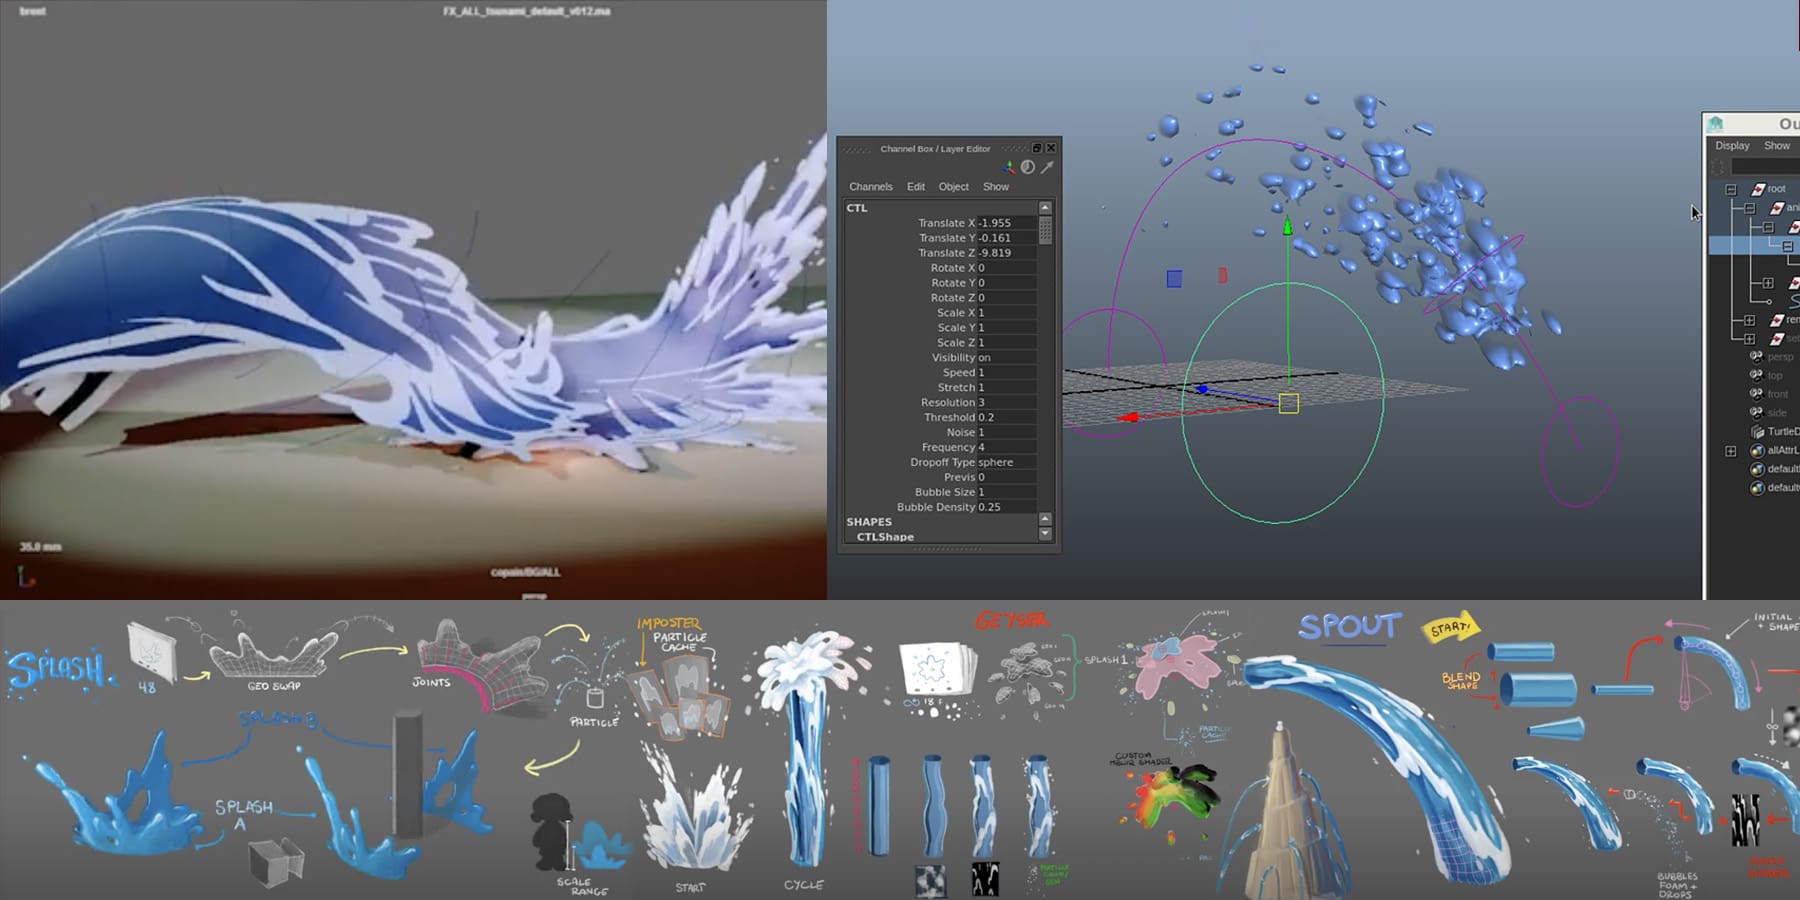
Task: Open the Object menu in Channel Box
Action: point(953,187)
